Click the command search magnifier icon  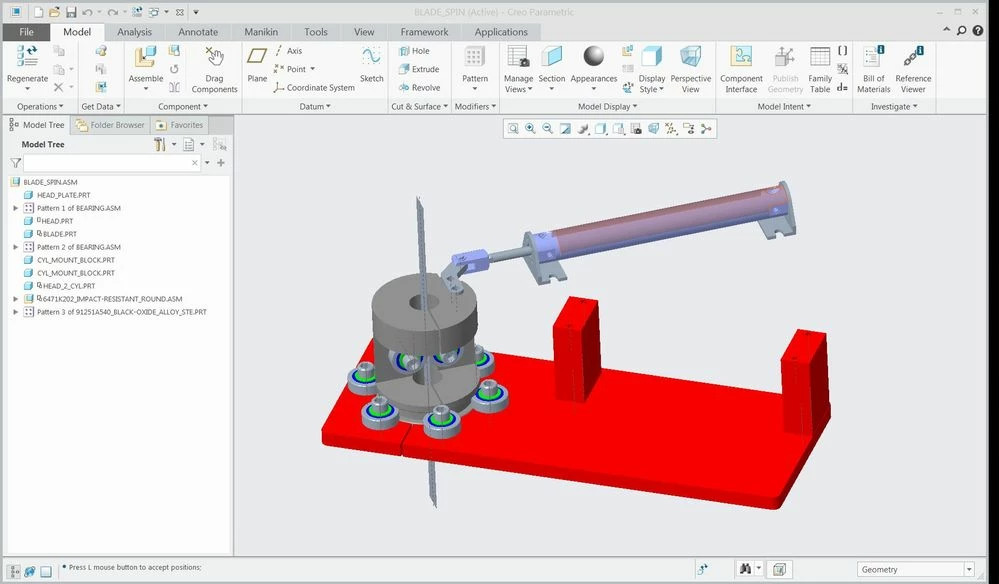click(x=961, y=31)
